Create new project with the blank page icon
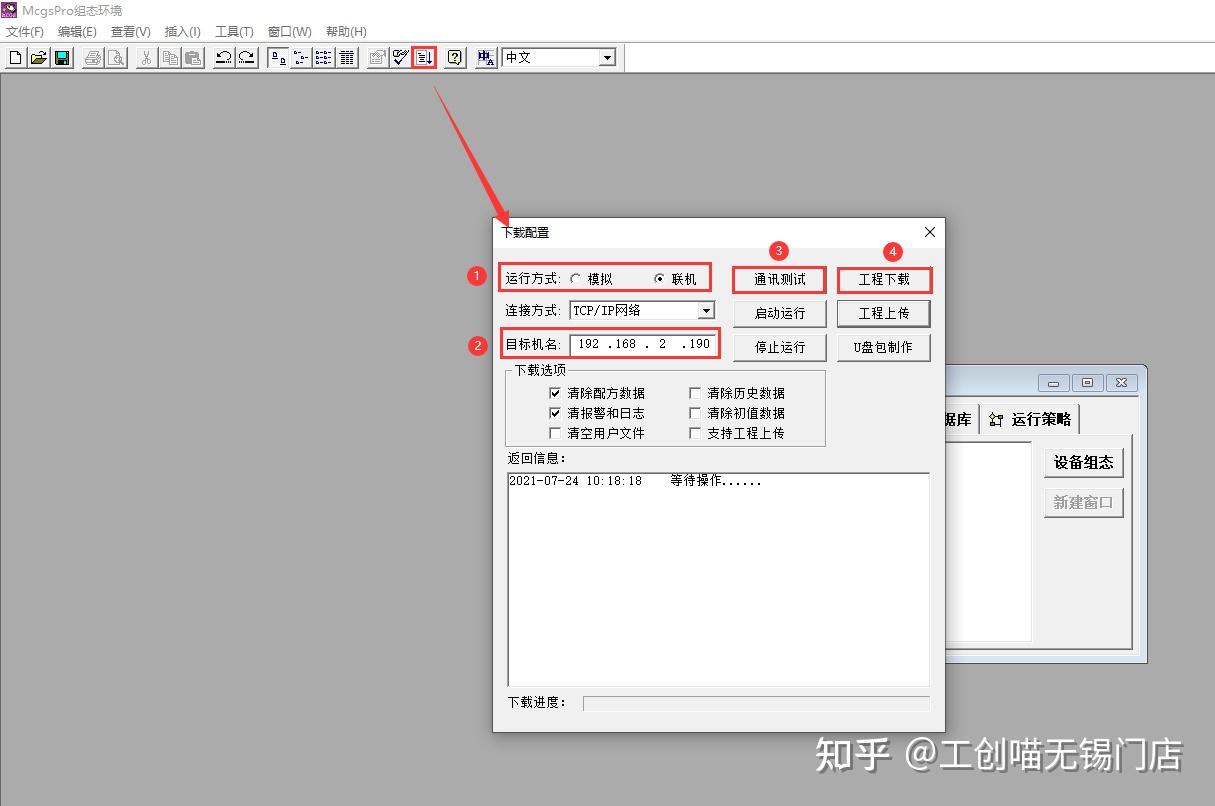Viewport: 1215px width, 806px height. tap(14, 57)
